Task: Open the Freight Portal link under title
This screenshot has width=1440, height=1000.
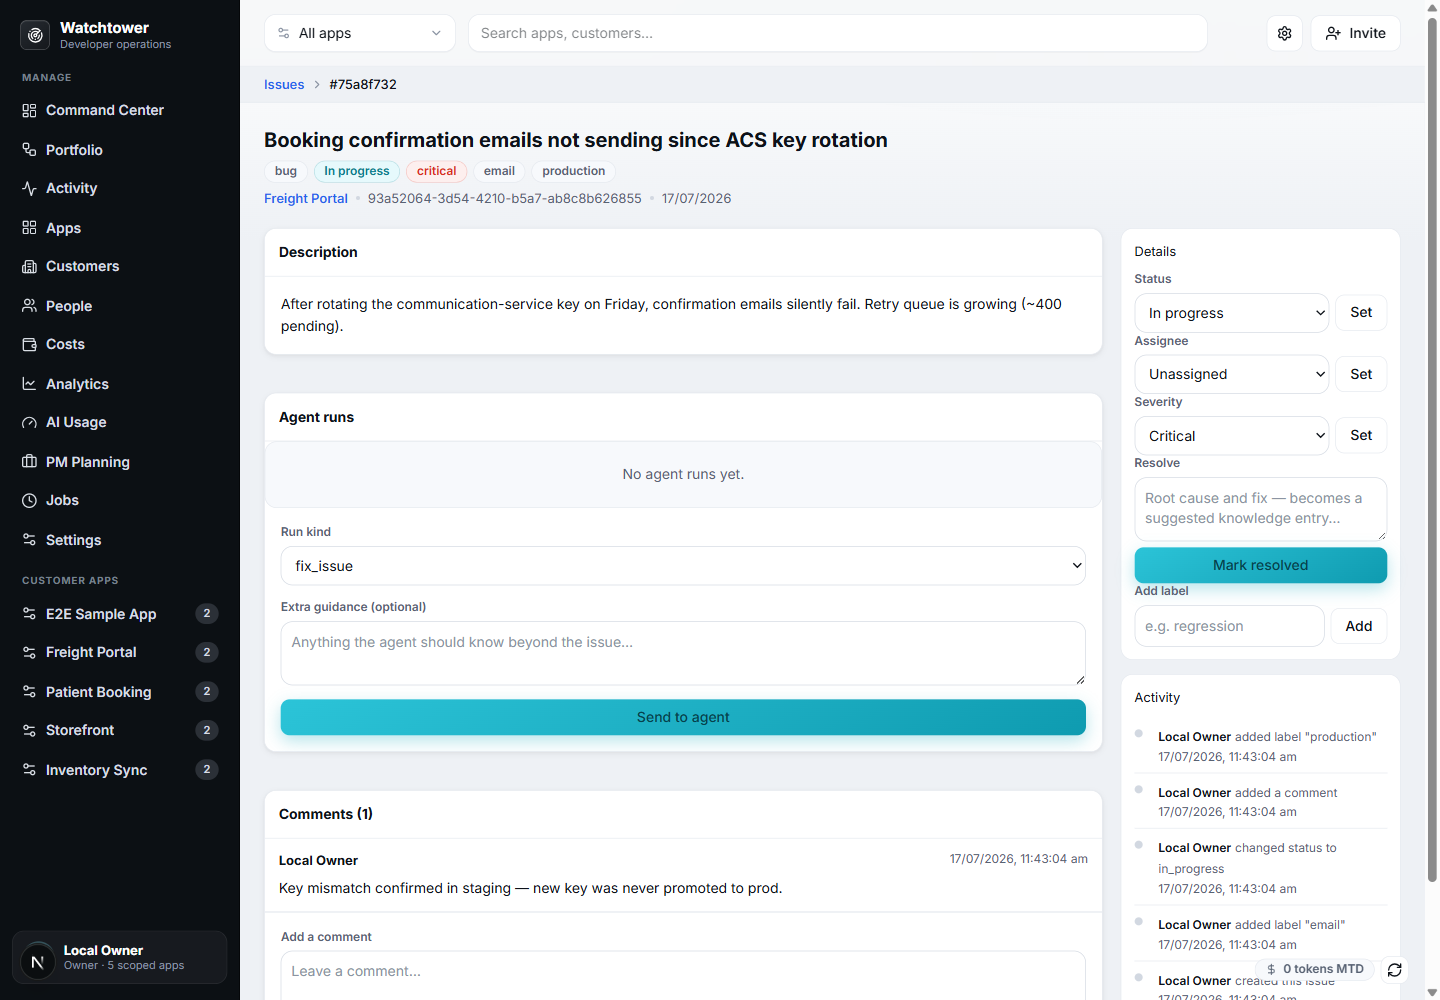Action: click(x=306, y=199)
